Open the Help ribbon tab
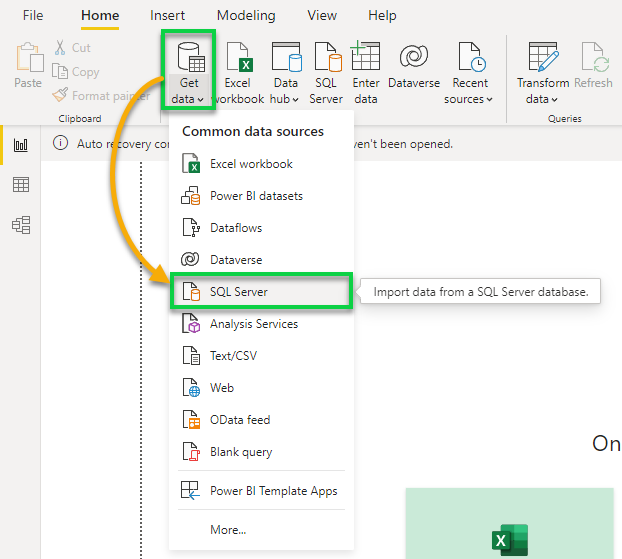The image size is (622, 559). 382,15
